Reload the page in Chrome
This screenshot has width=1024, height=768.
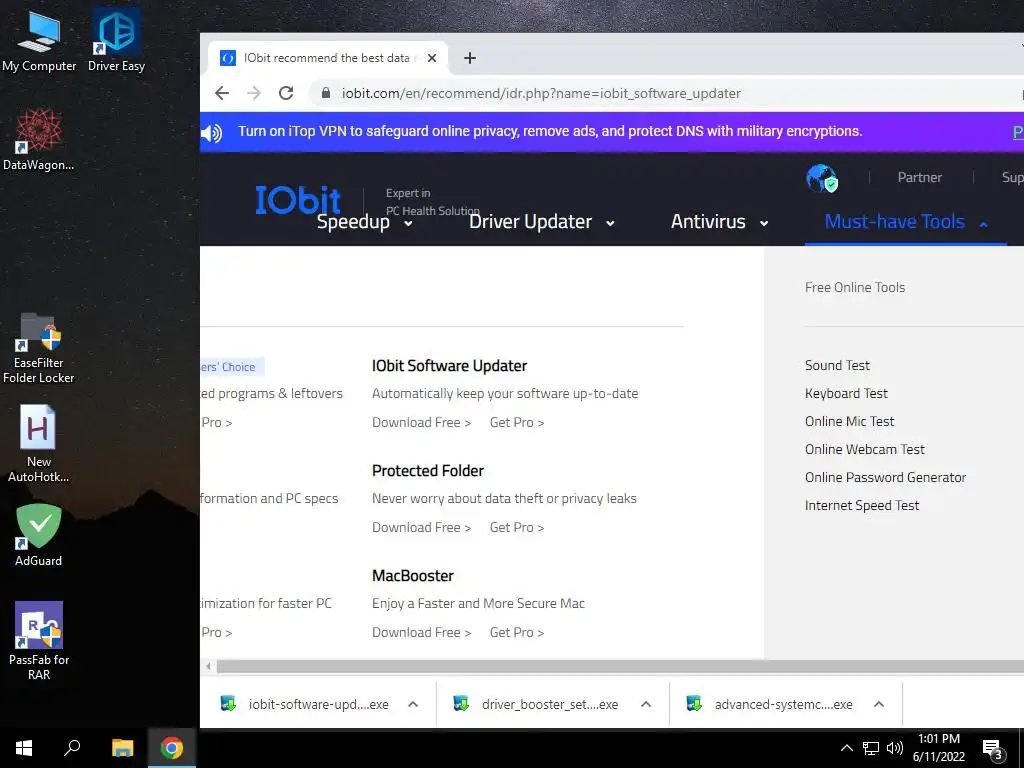pos(286,93)
